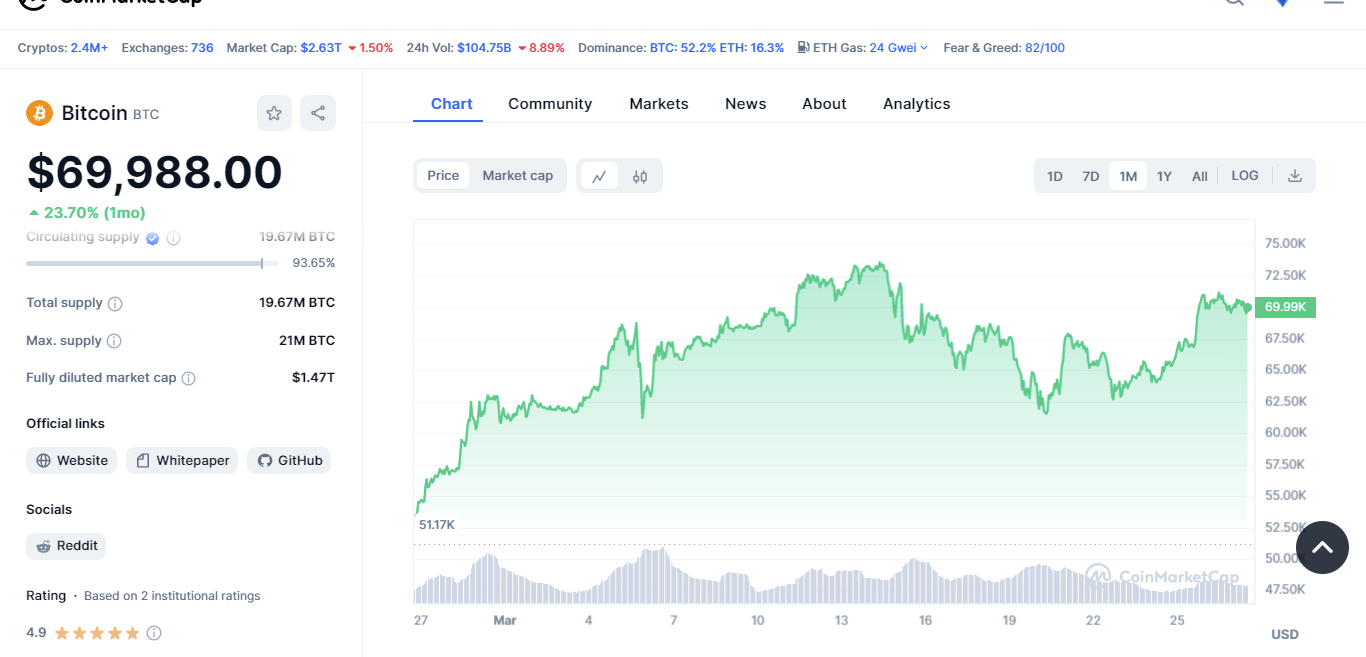Set chart range to 1M
1366x657 pixels.
[1128, 176]
